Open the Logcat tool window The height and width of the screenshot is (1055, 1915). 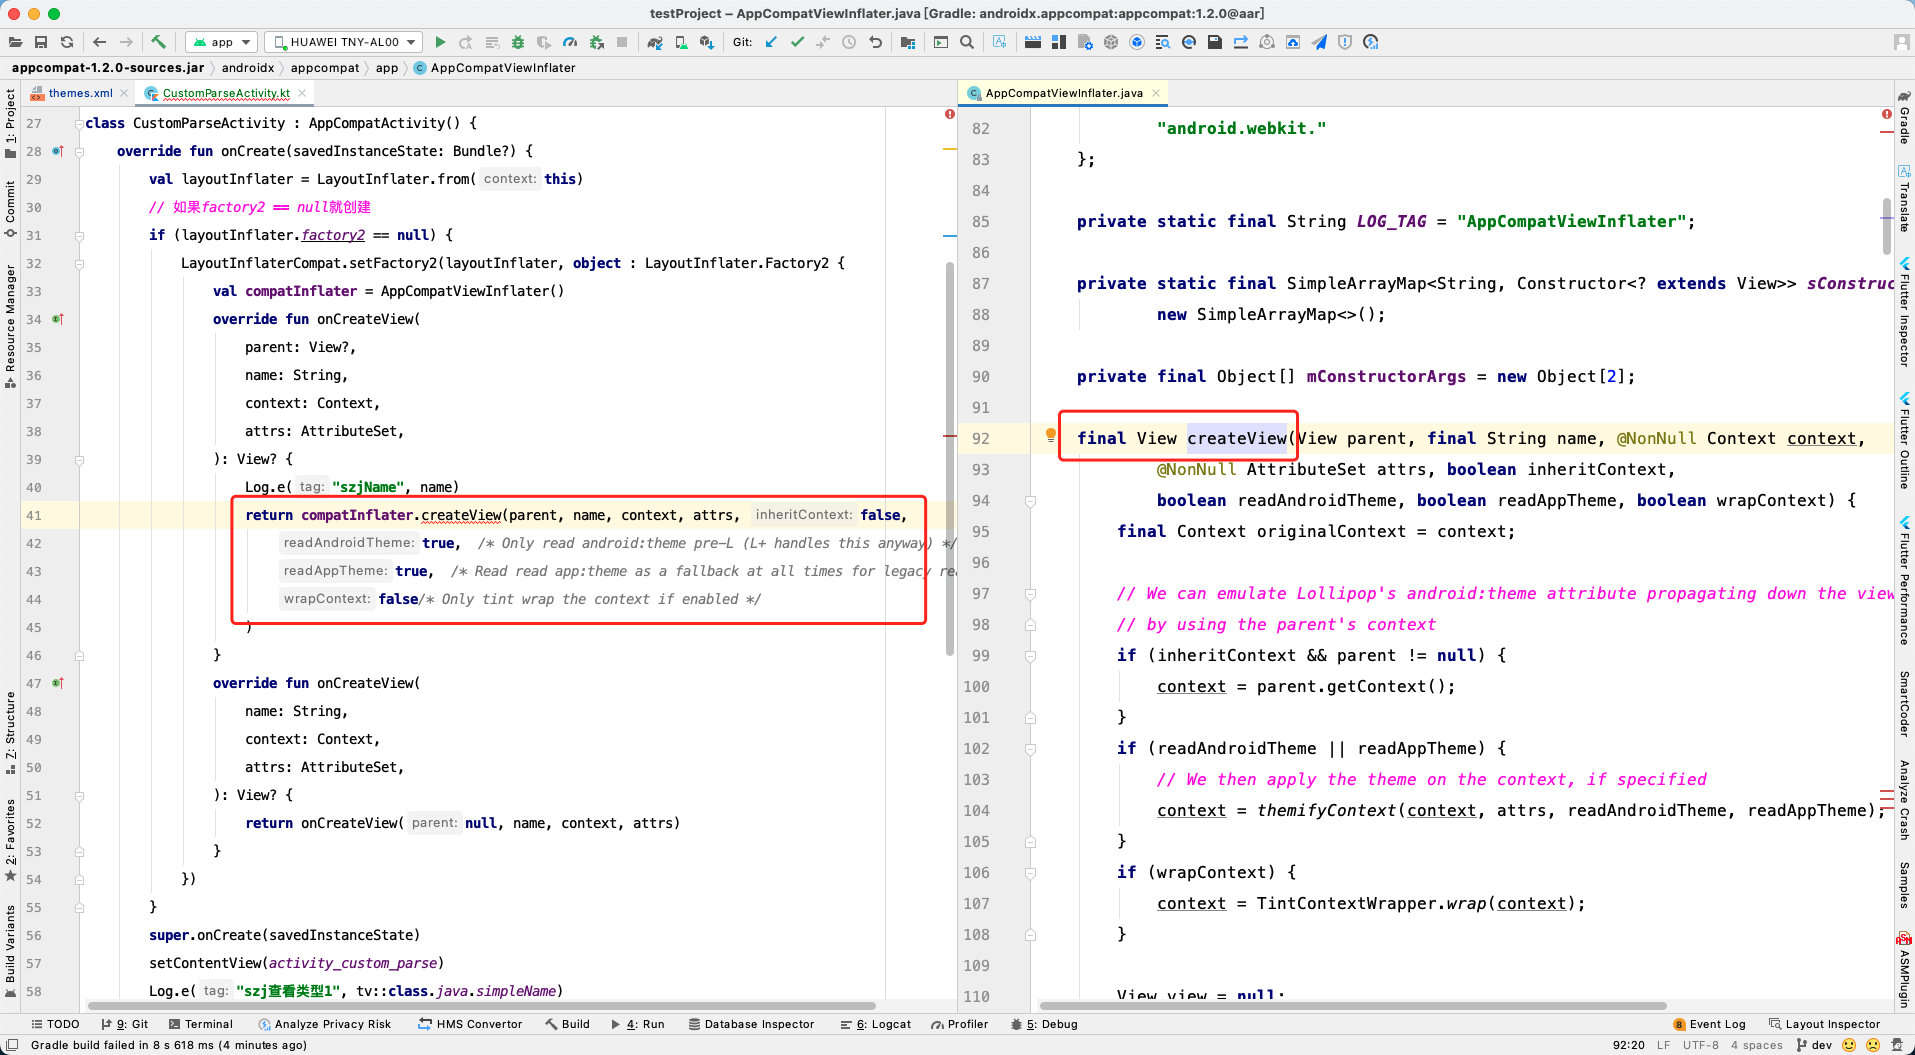point(876,1024)
